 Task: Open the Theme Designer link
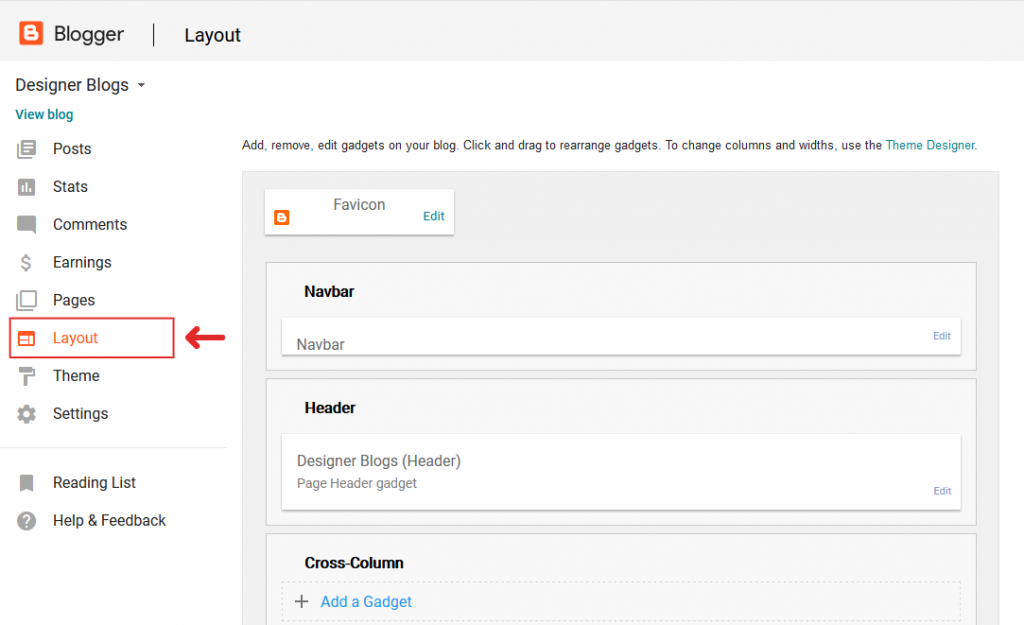pyautogui.click(x=930, y=144)
